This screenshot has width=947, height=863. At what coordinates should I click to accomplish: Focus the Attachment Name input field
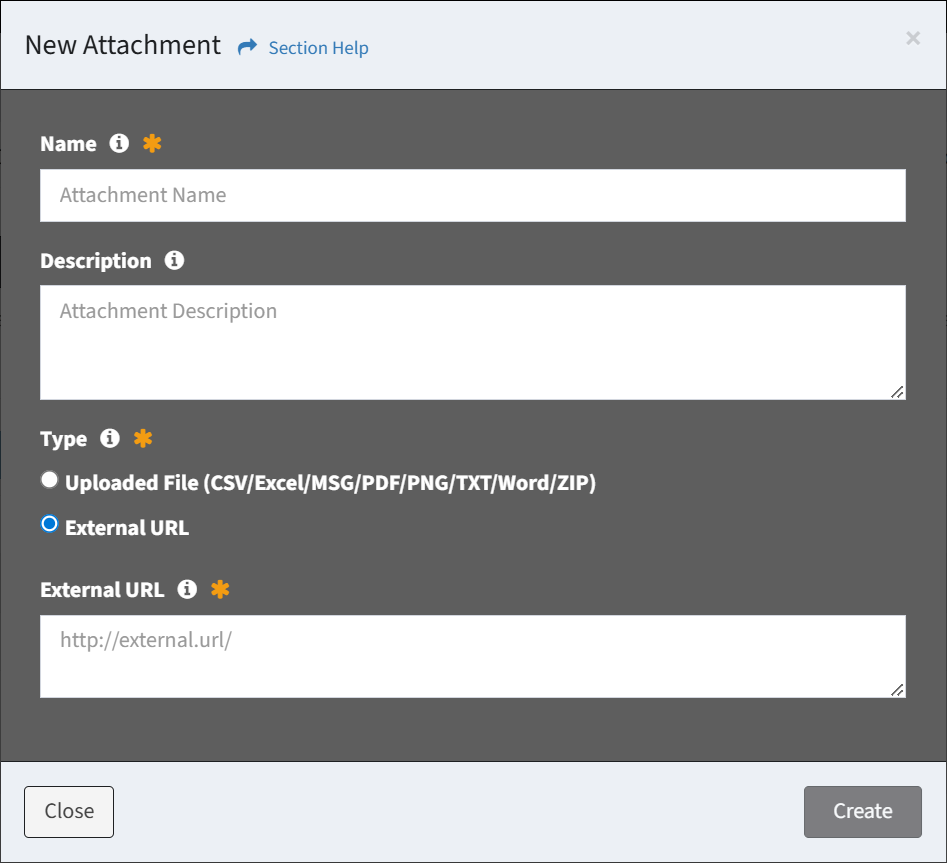(472, 195)
